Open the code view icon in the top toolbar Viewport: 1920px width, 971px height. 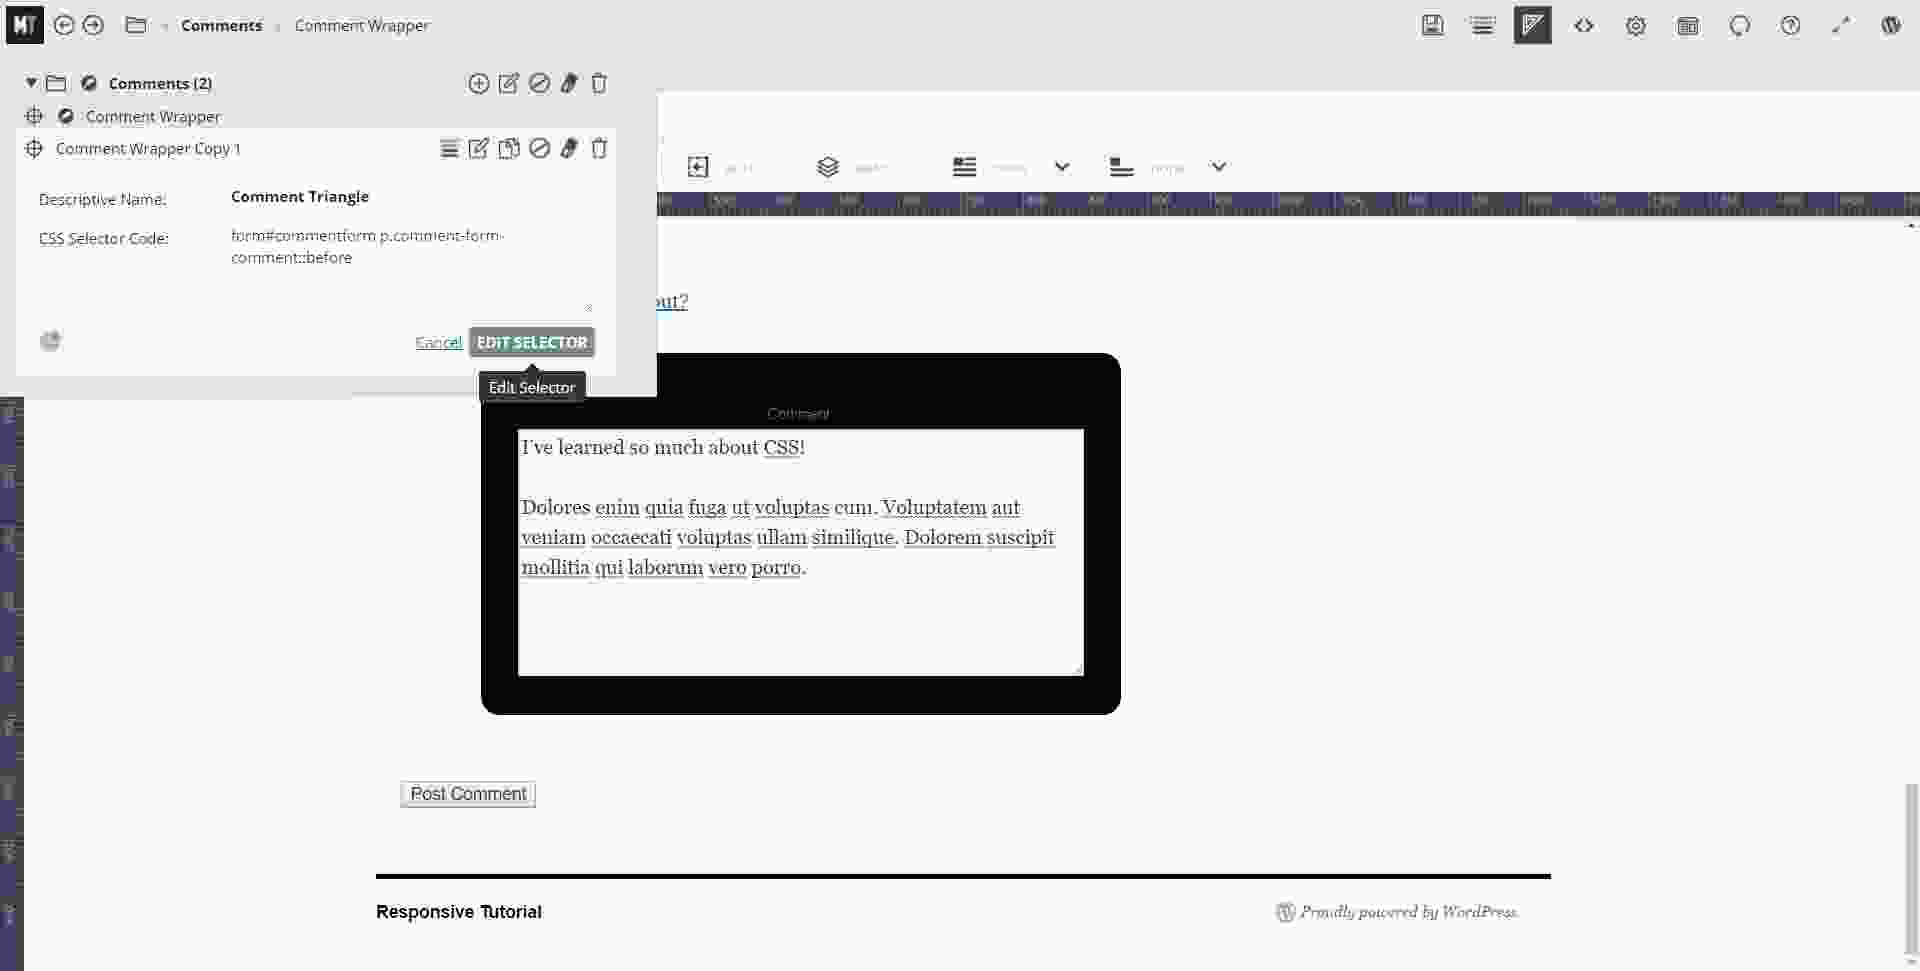click(1583, 26)
